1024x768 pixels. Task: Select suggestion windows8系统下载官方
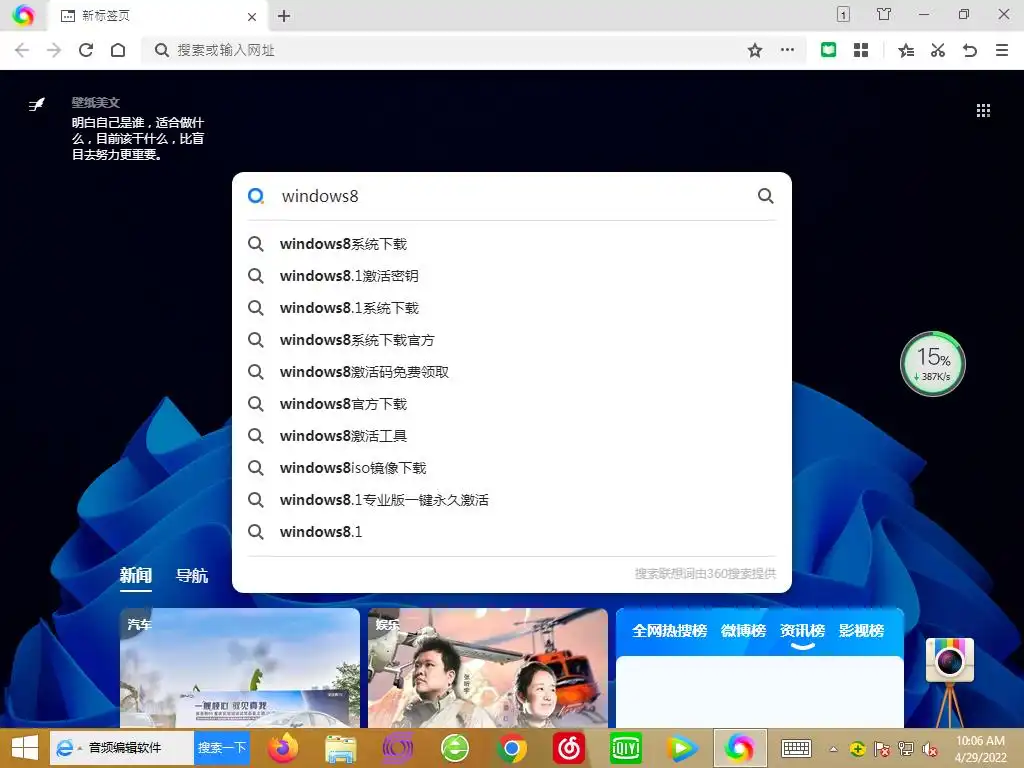tap(511, 340)
